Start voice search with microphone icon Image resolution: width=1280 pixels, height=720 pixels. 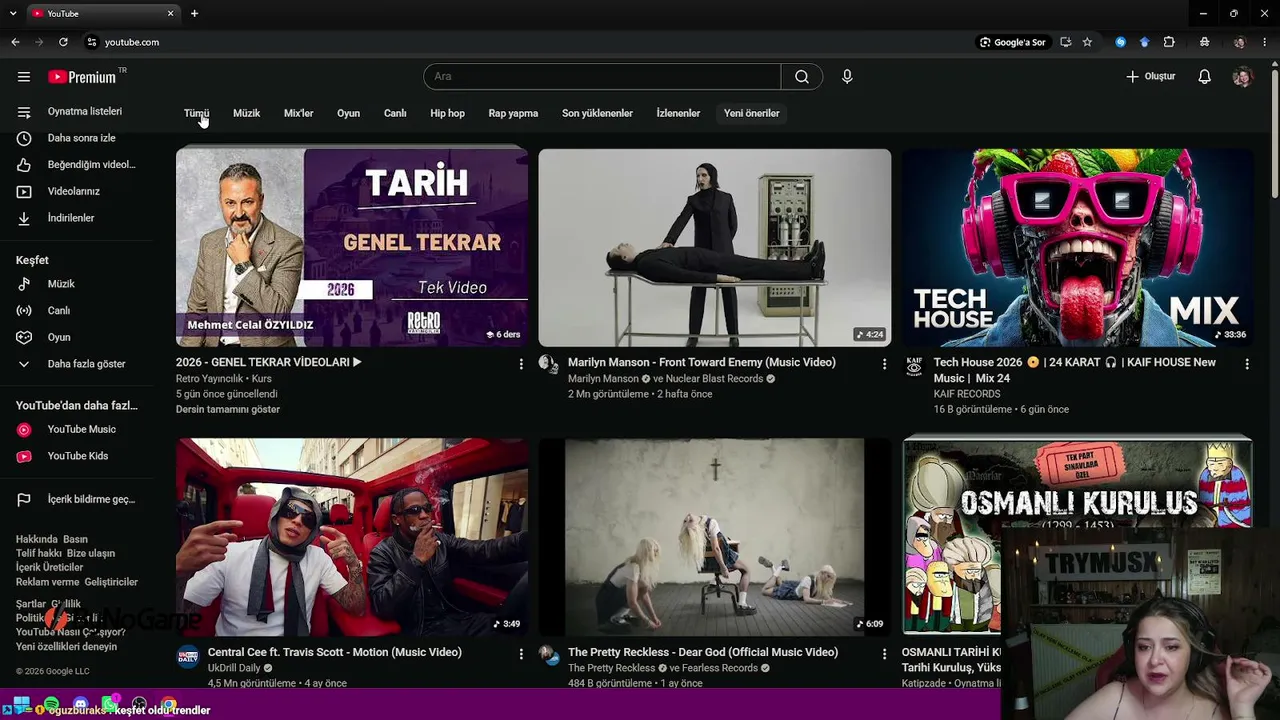pyautogui.click(x=847, y=77)
